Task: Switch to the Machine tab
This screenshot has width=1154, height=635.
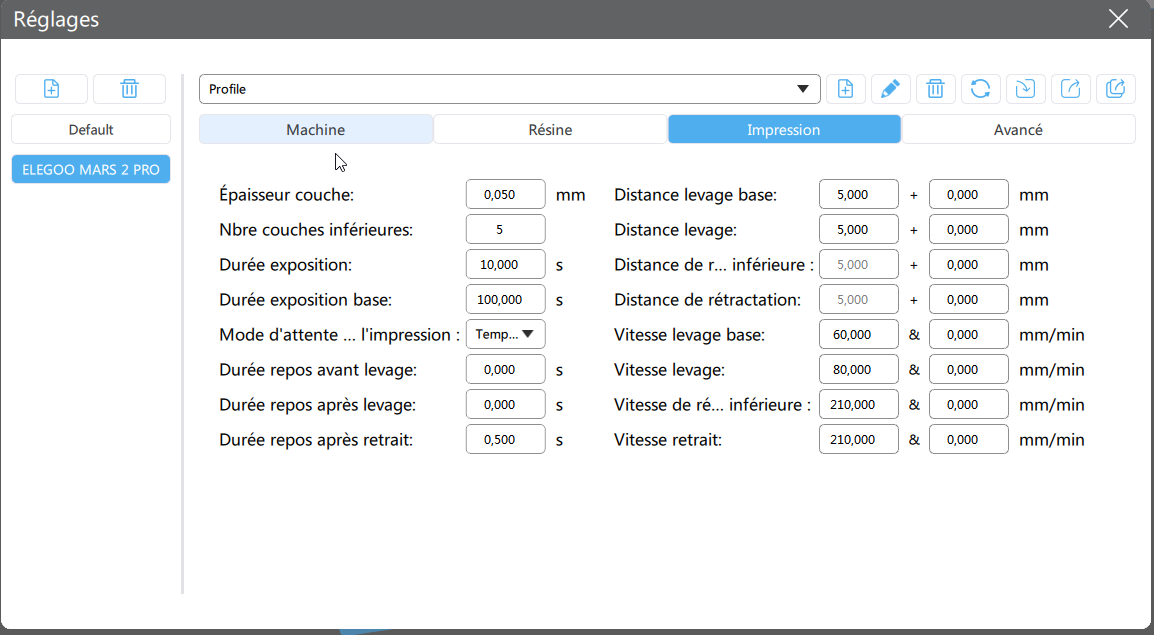Action: coord(316,130)
